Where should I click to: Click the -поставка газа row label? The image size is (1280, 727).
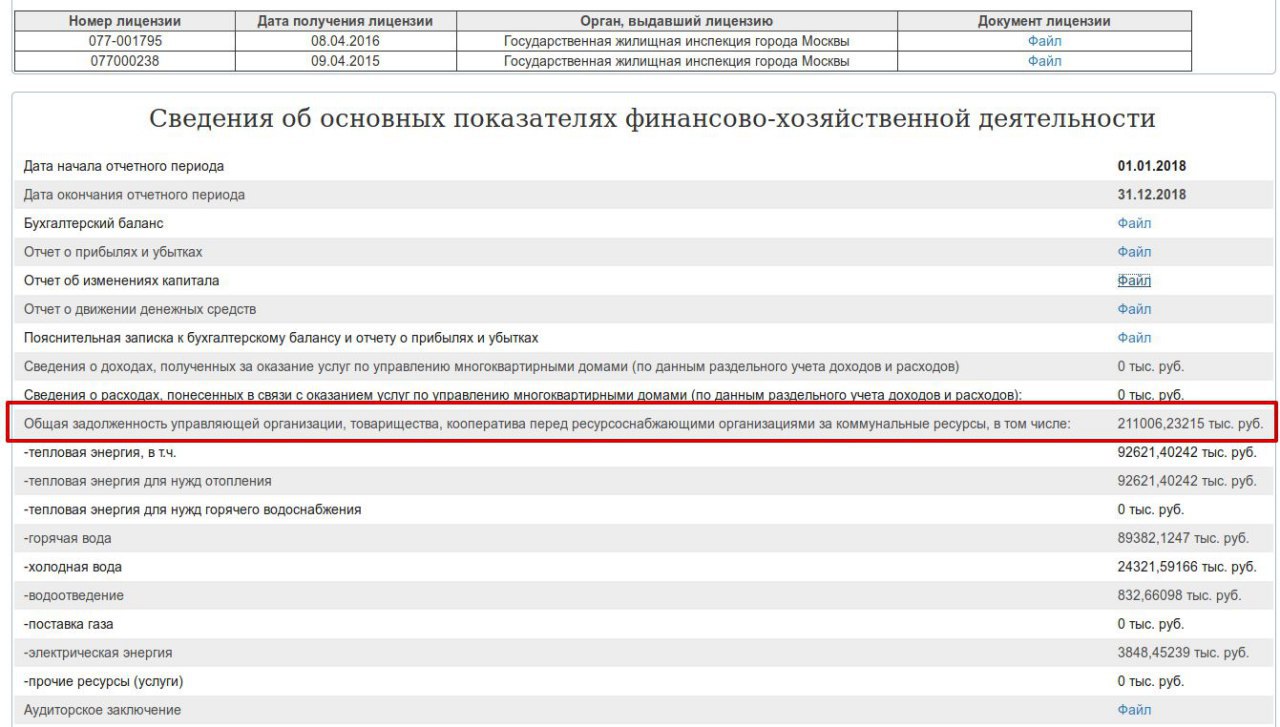pyautogui.click(x=69, y=624)
